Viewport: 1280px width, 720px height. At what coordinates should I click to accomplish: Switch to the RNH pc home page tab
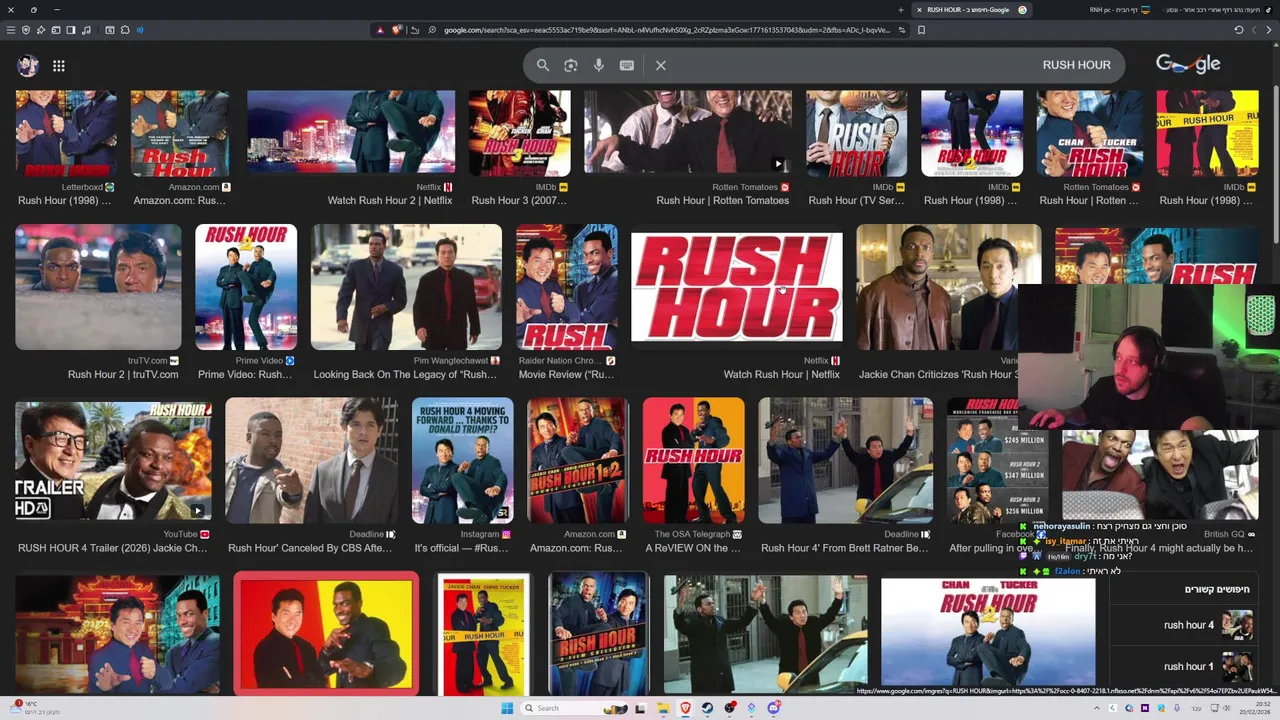coord(1120,10)
